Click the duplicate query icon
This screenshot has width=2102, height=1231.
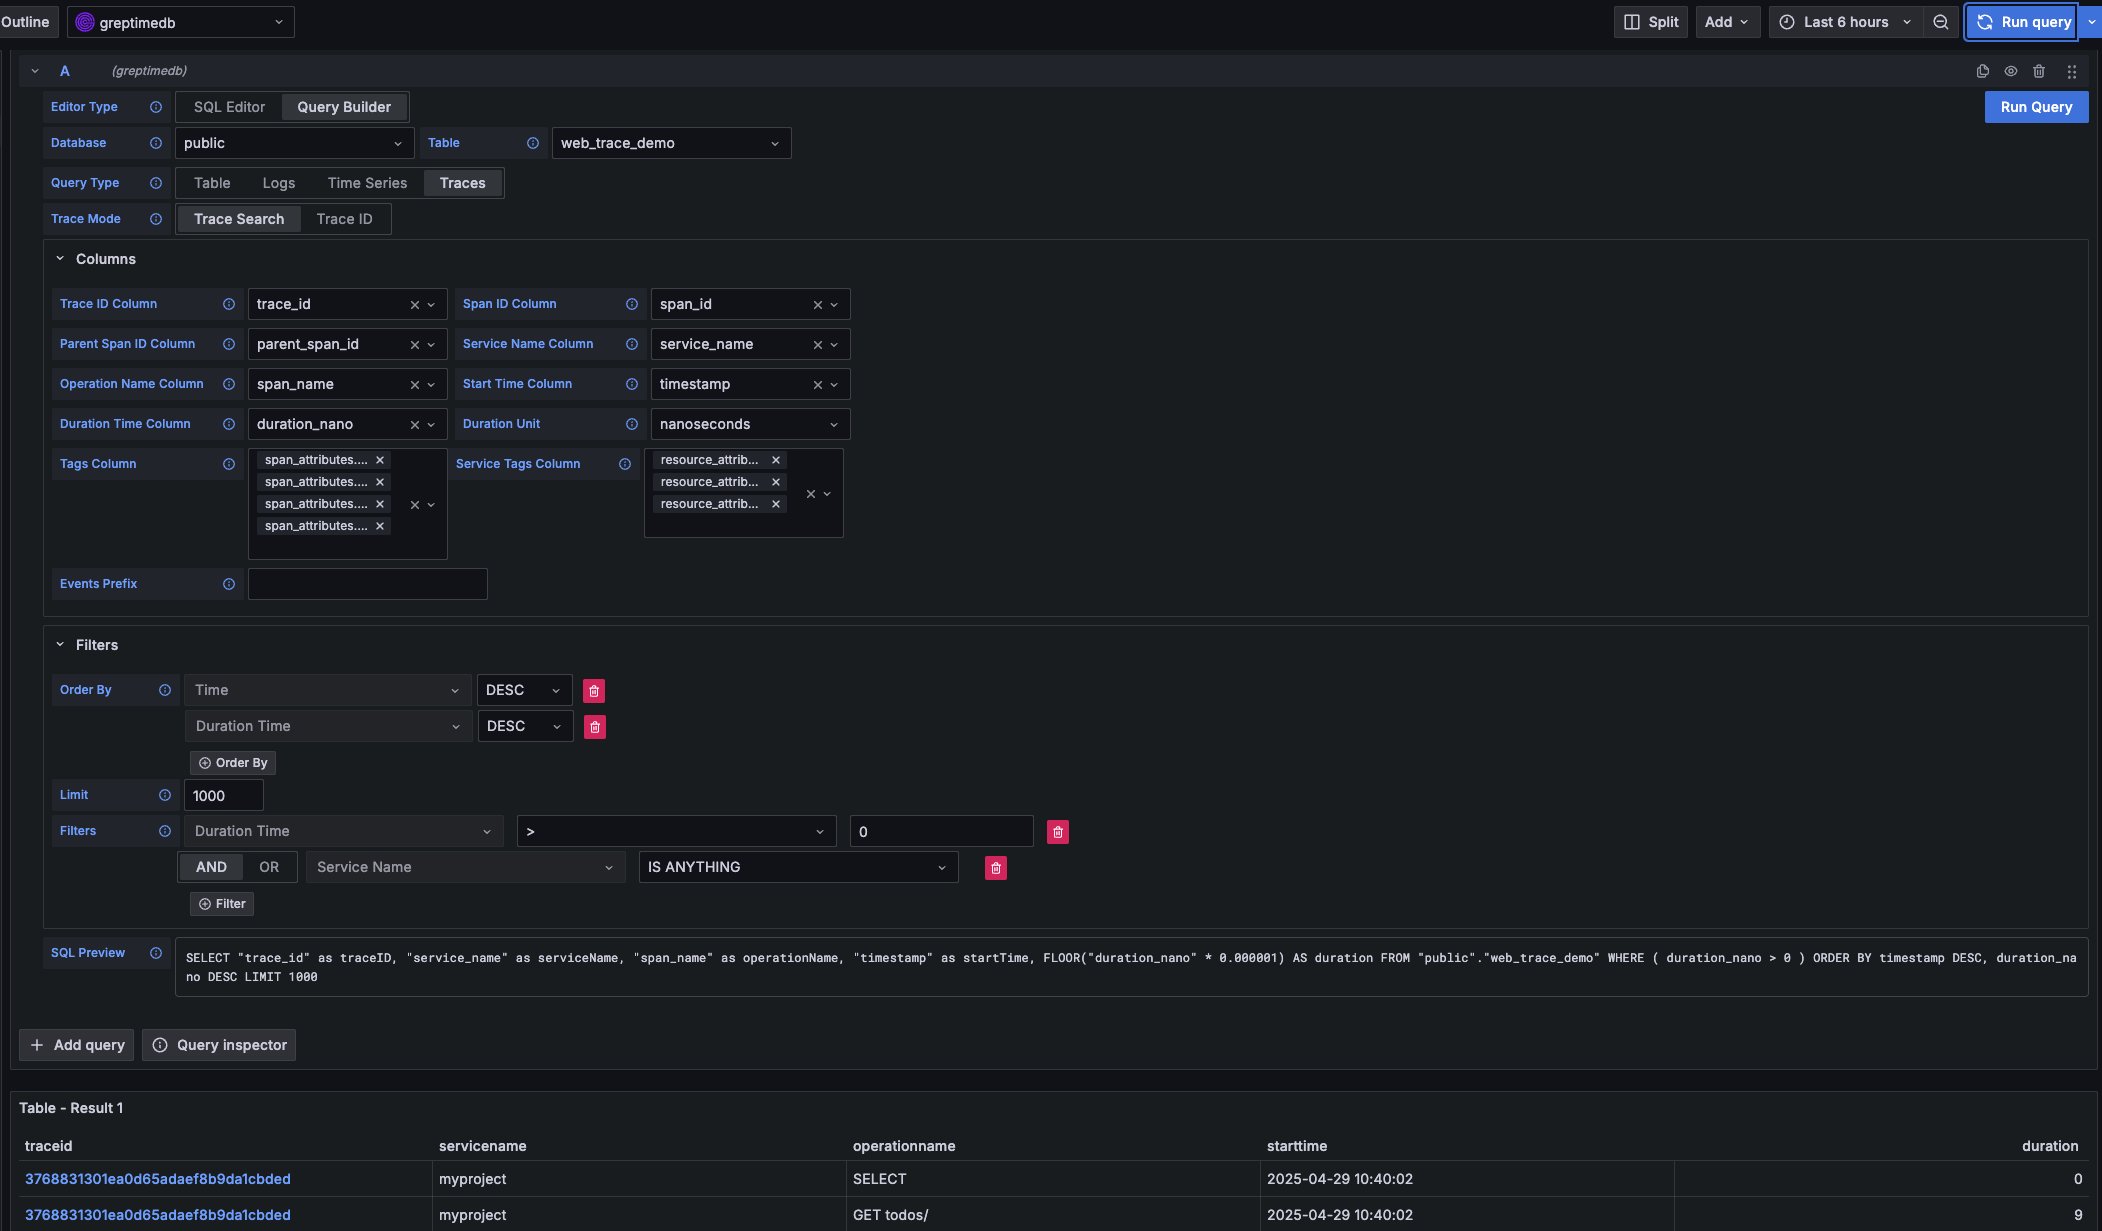click(x=1982, y=71)
